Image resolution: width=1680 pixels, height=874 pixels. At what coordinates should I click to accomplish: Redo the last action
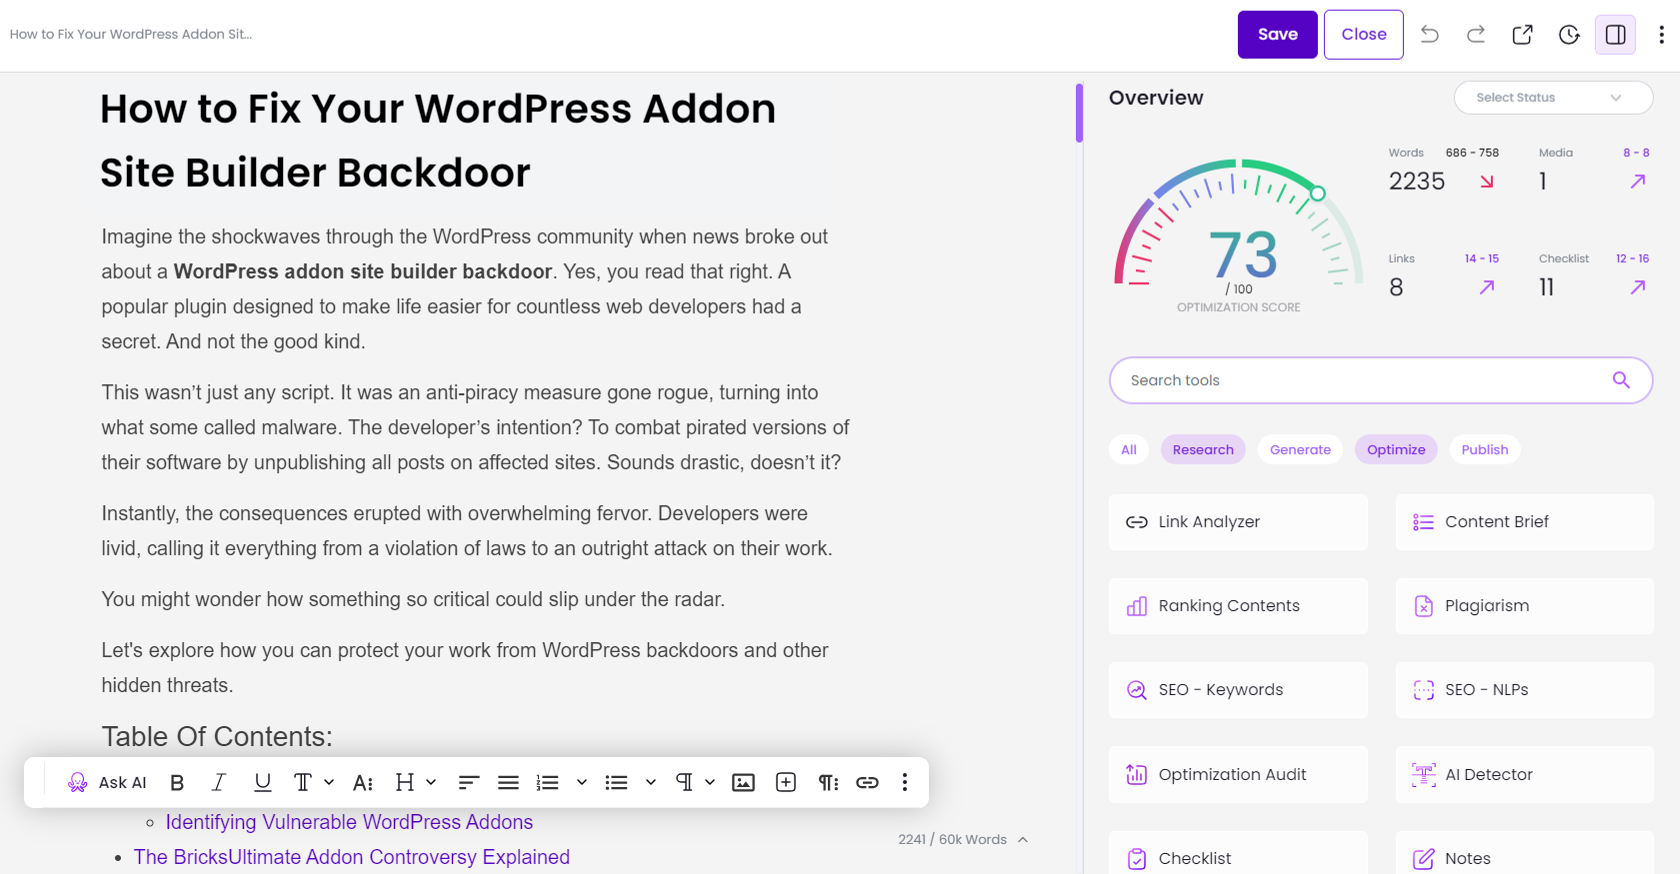click(x=1475, y=35)
